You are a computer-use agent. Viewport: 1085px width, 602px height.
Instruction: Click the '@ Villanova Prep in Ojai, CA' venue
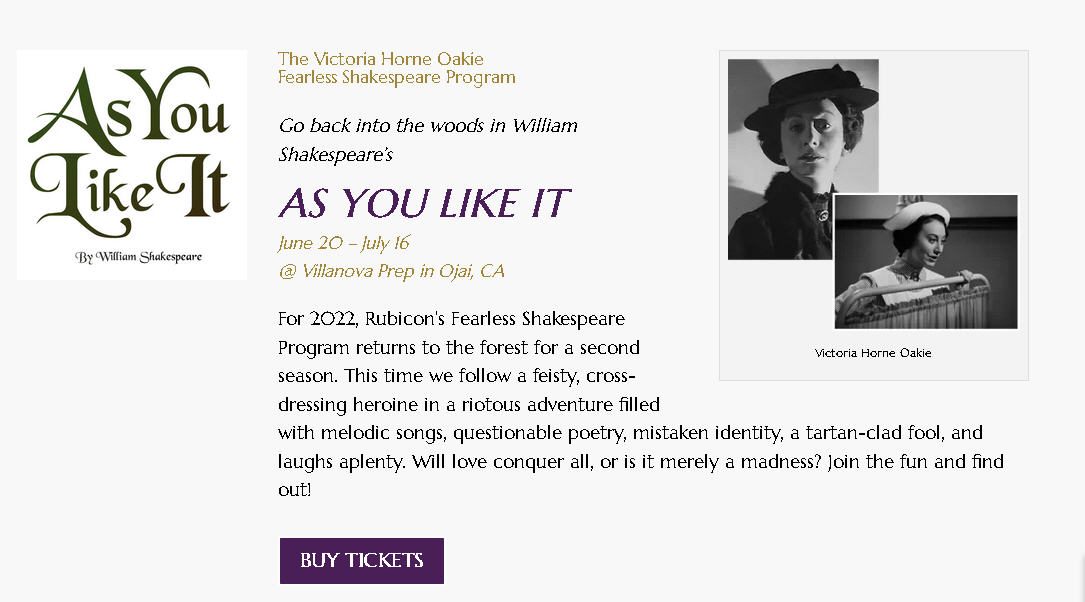pyautogui.click(x=391, y=271)
